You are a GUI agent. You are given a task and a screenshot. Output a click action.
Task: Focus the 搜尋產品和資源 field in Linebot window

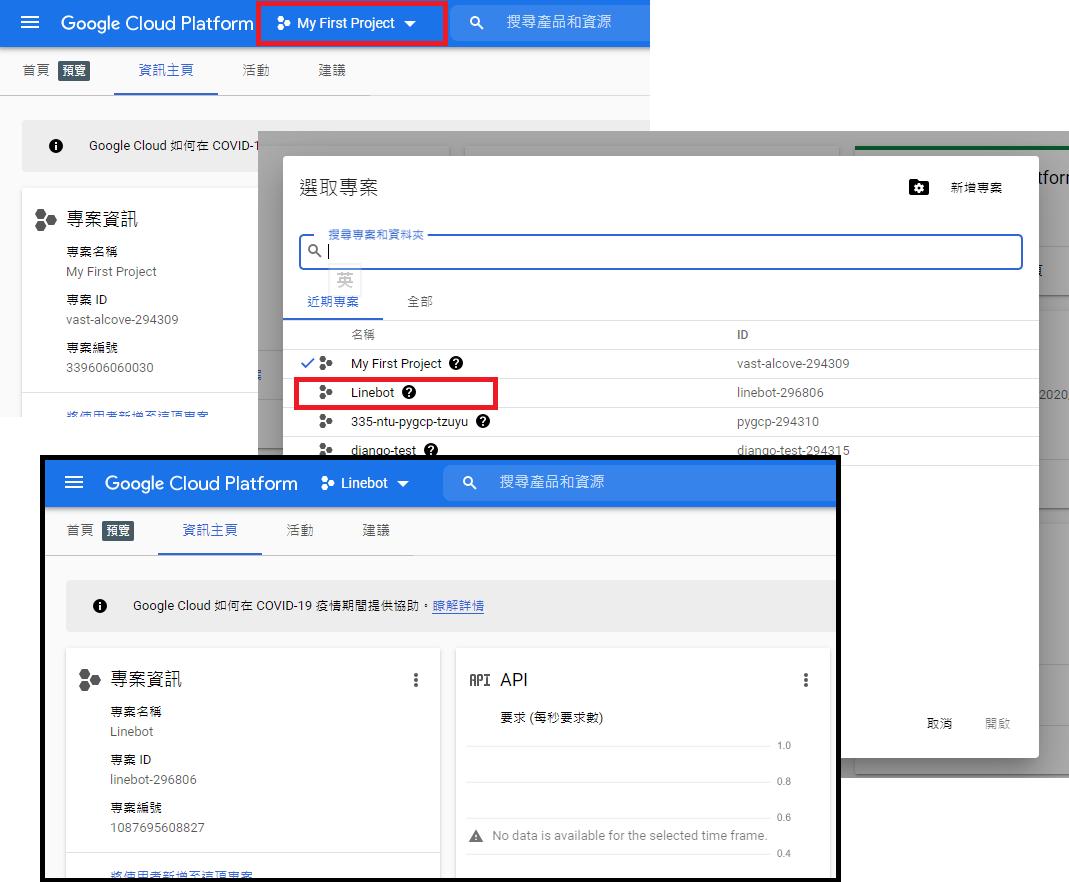[x=552, y=482]
